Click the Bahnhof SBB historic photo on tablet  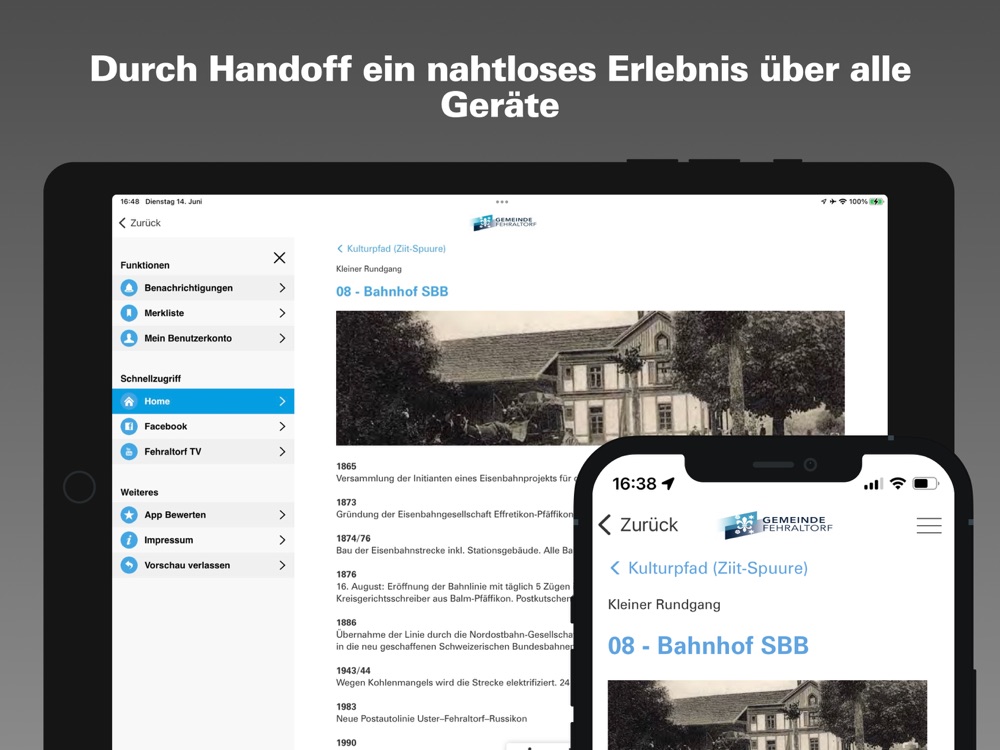point(590,378)
